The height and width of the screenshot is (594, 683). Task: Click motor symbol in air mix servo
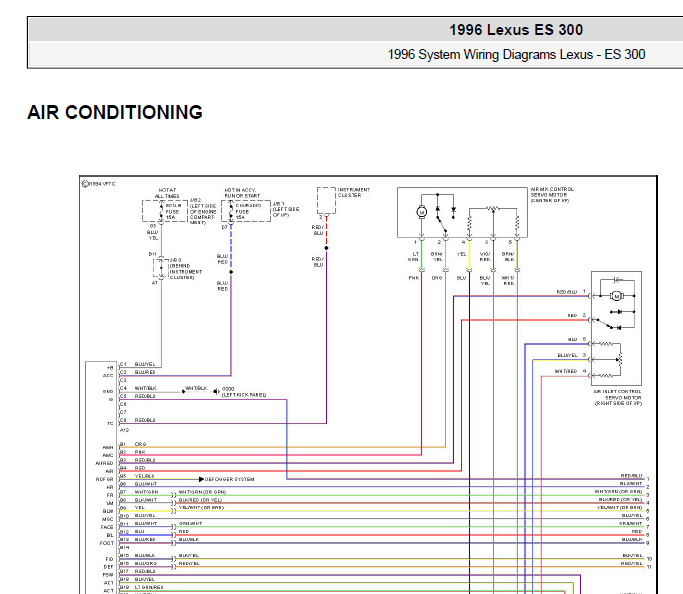421,212
